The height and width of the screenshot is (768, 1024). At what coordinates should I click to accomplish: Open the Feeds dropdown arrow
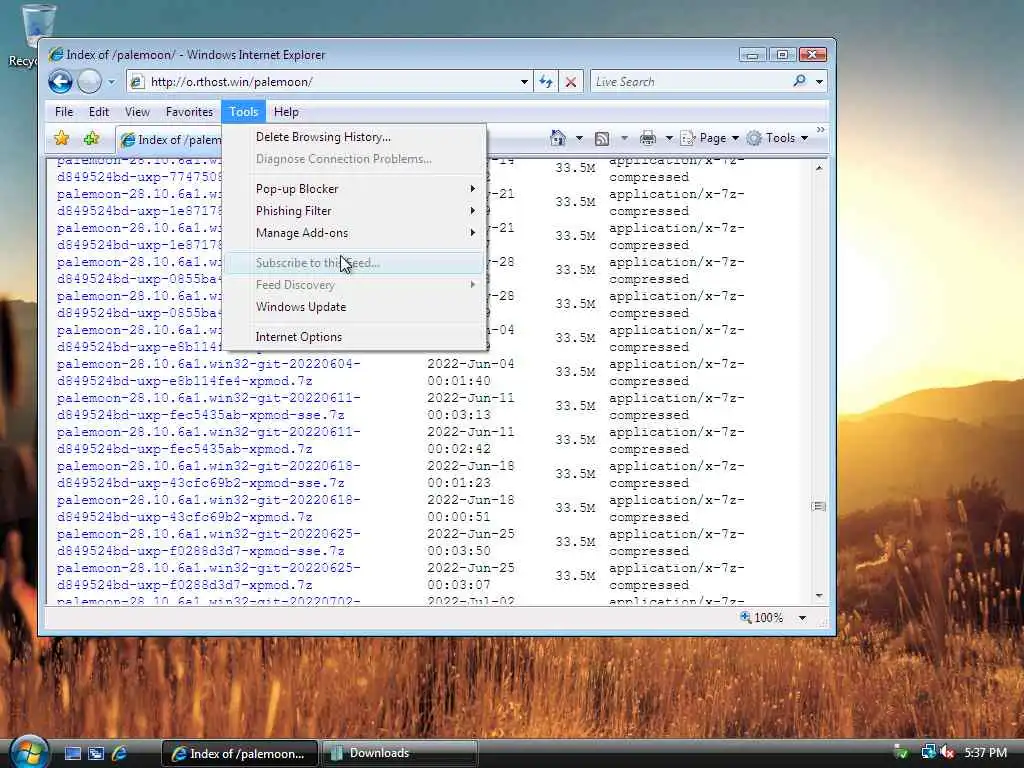(x=624, y=138)
